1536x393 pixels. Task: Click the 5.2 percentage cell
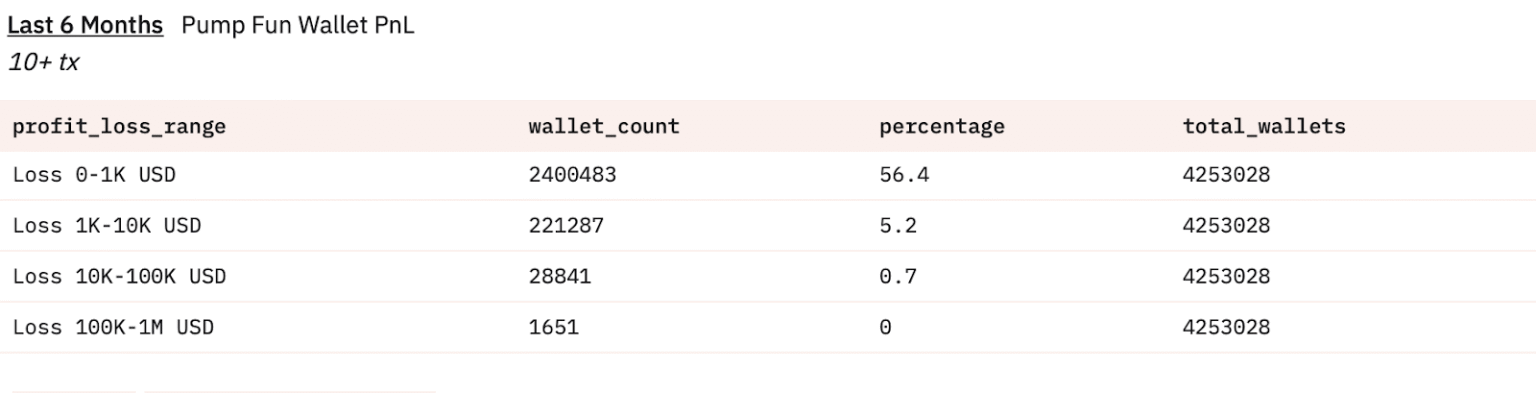(x=898, y=226)
